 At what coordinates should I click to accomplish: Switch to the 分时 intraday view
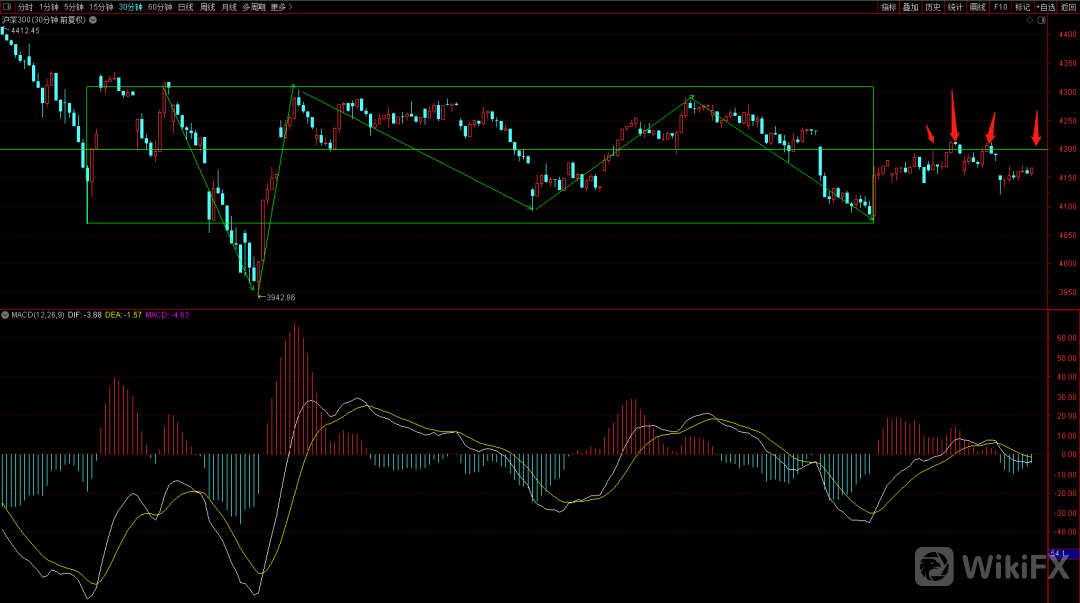tap(25, 7)
